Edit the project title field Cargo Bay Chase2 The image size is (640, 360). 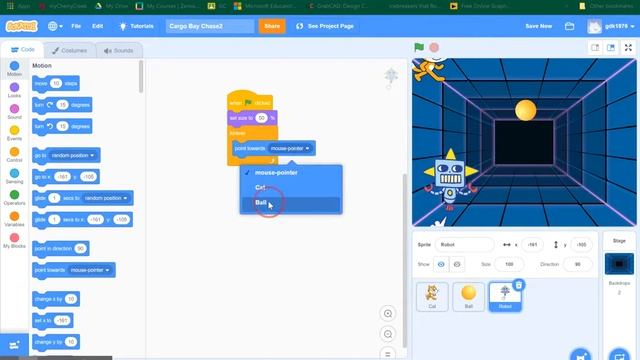tap(210, 26)
